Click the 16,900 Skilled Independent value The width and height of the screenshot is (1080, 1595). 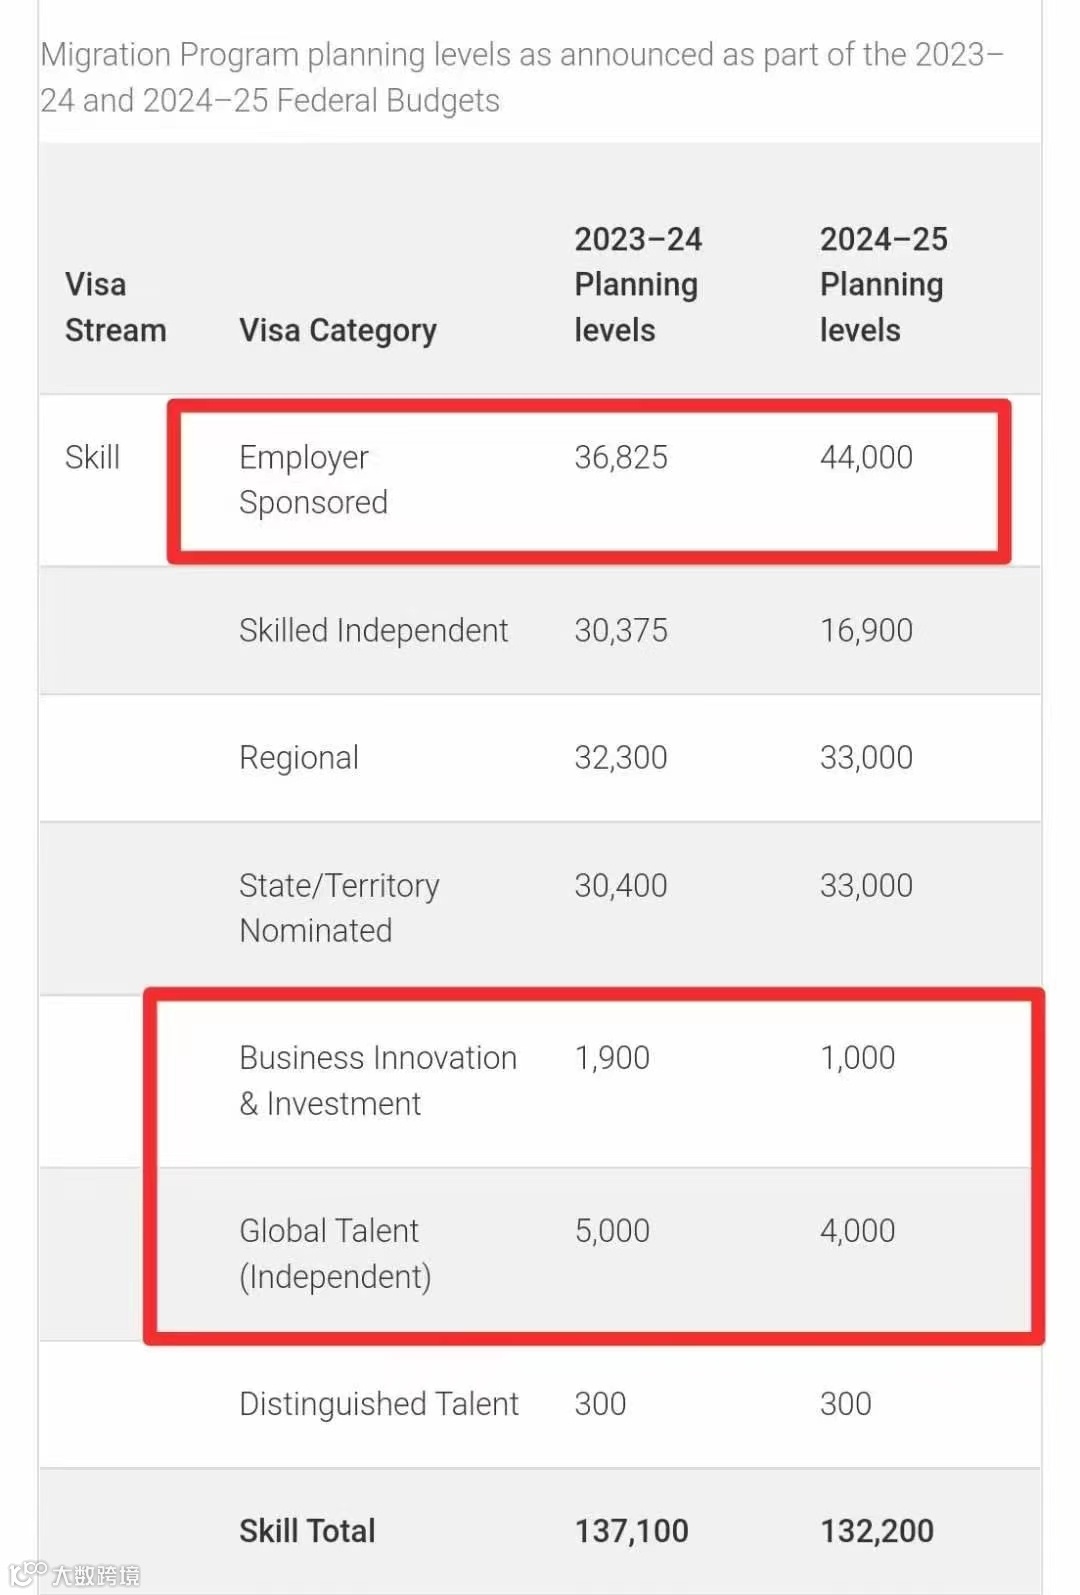click(x=866, y=630)
